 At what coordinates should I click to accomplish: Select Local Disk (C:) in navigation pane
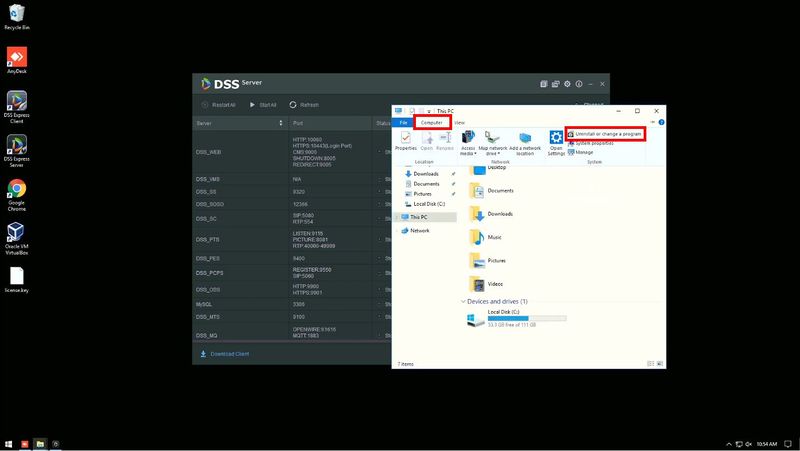(x=429, y=204)
